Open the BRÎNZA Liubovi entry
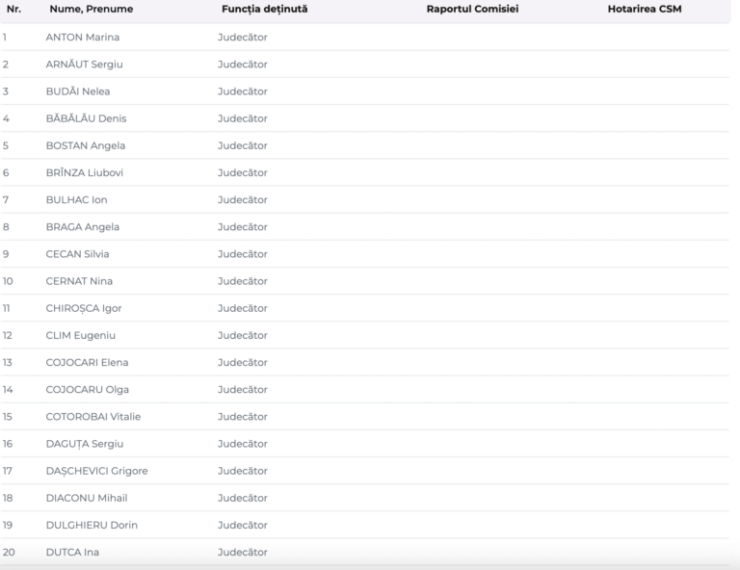 point(87,172)
